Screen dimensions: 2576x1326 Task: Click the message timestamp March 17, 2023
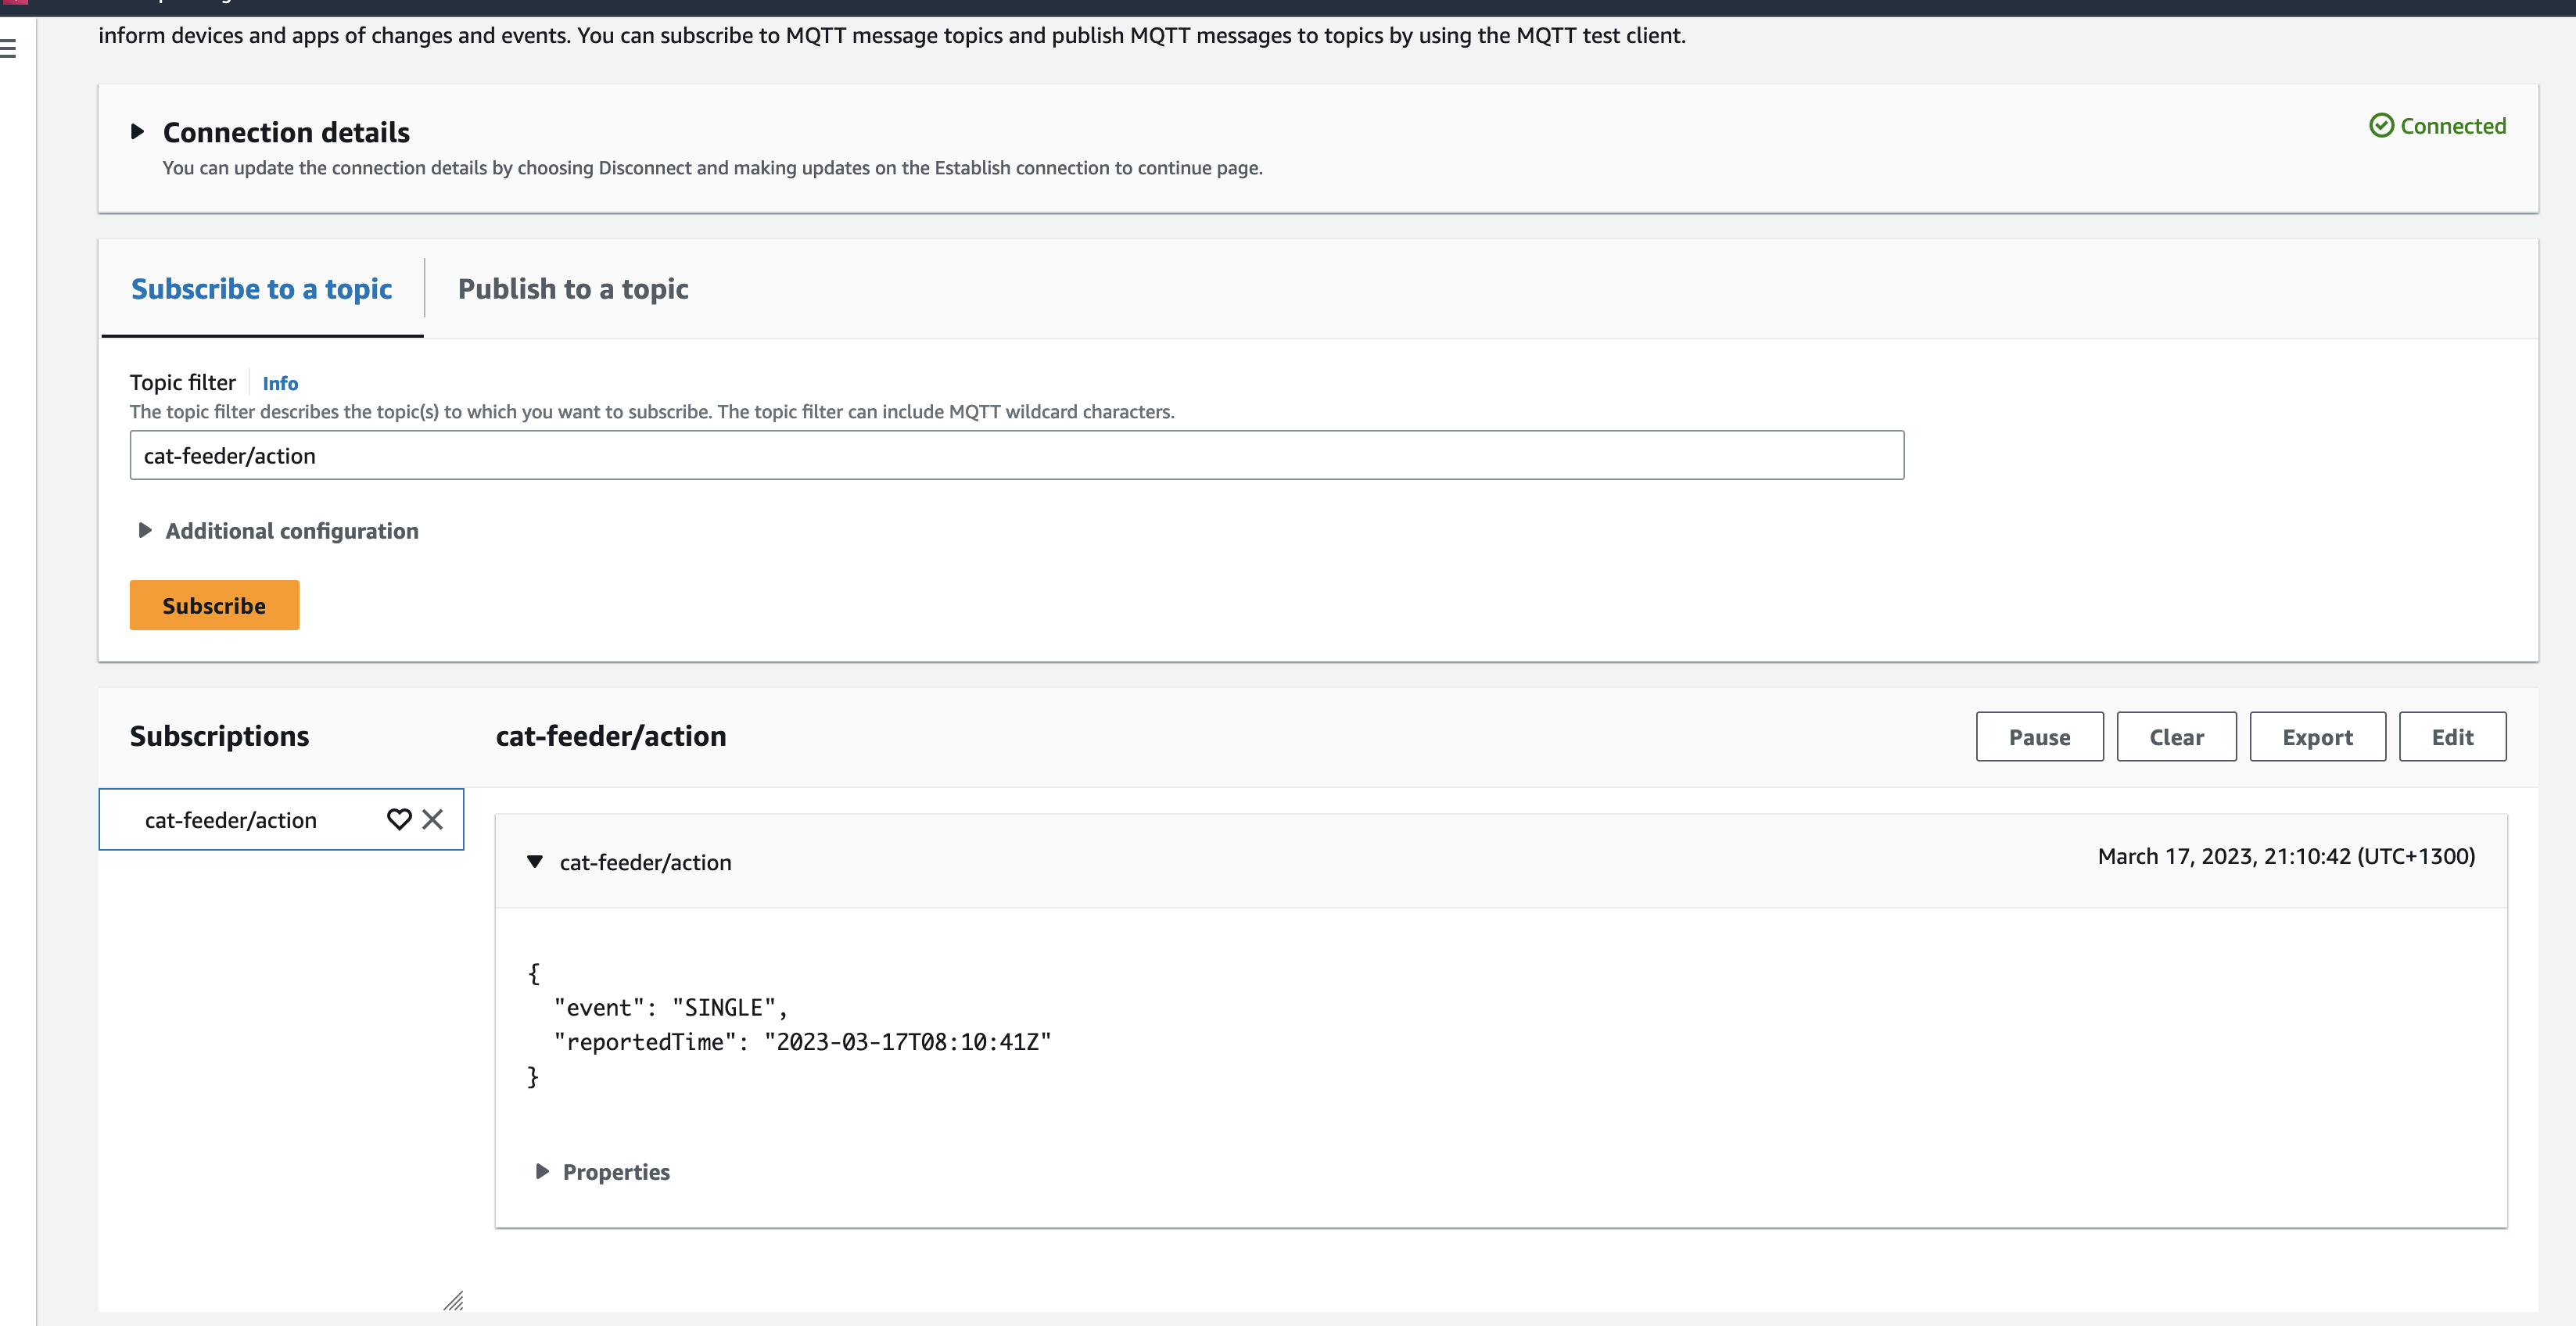pos(2286,857)
